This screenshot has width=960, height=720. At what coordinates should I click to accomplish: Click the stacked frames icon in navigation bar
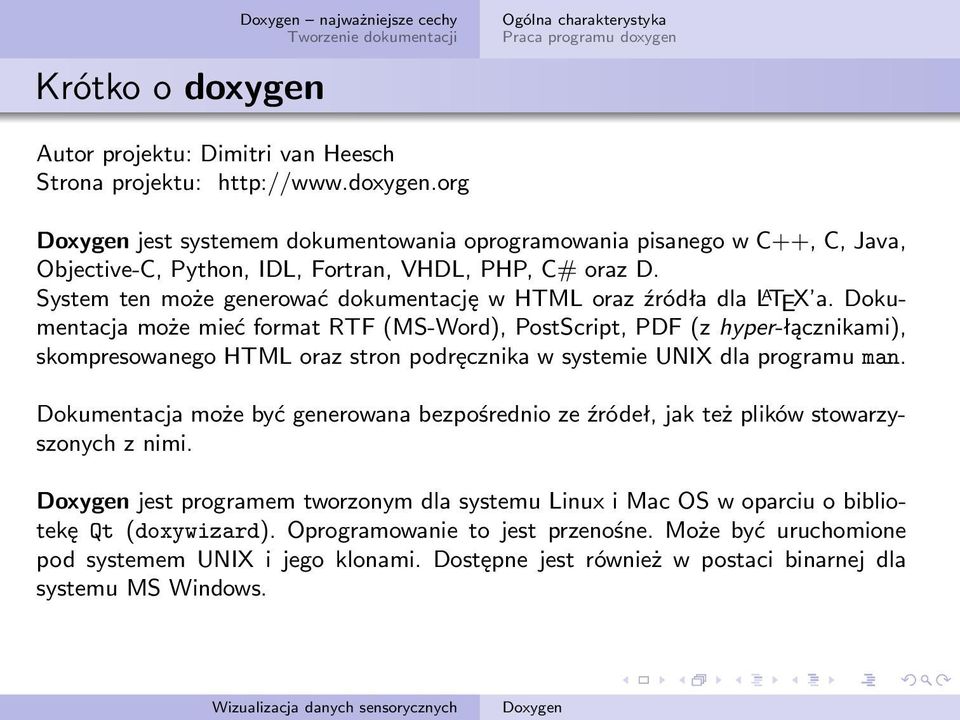(x=699, y=680)
